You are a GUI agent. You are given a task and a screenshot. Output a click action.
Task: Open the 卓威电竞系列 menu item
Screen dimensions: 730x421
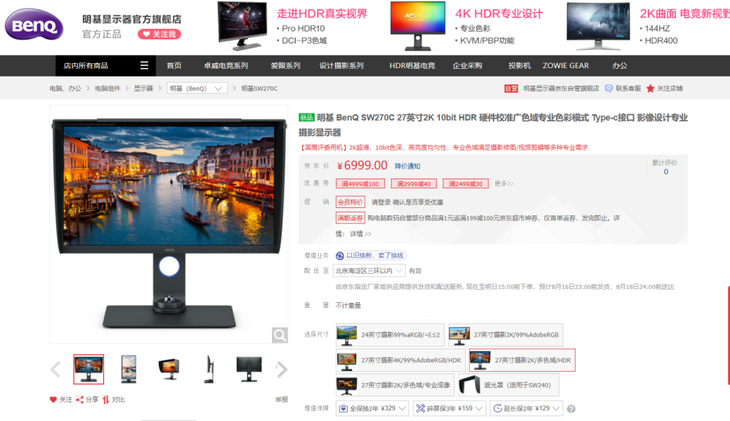coord(226,66)
